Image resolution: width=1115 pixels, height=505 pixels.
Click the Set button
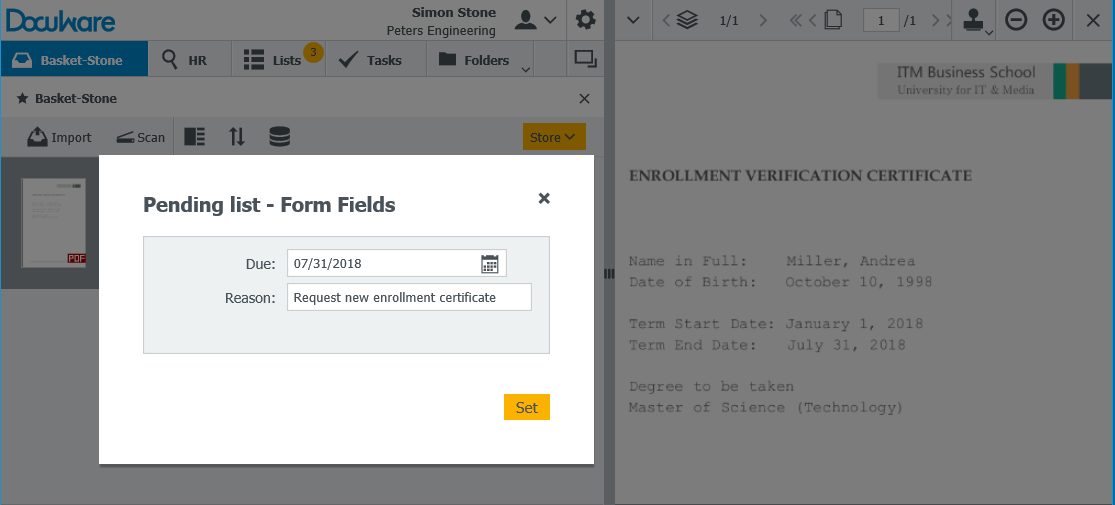526,407
